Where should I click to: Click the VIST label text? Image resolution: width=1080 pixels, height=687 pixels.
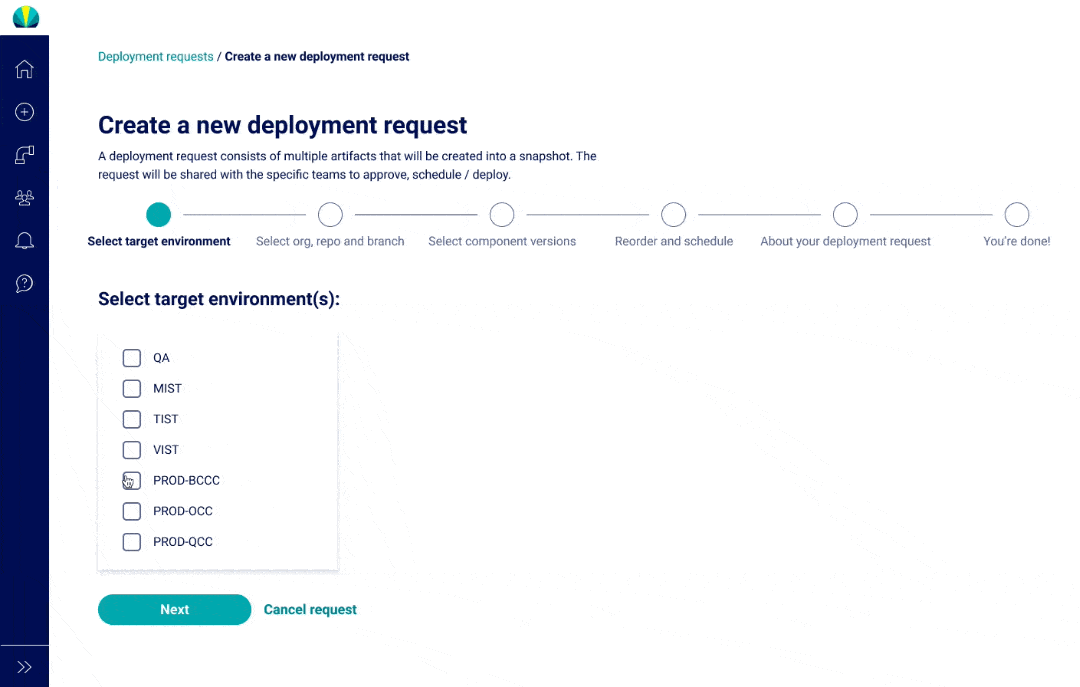click(x=165, y=450)
